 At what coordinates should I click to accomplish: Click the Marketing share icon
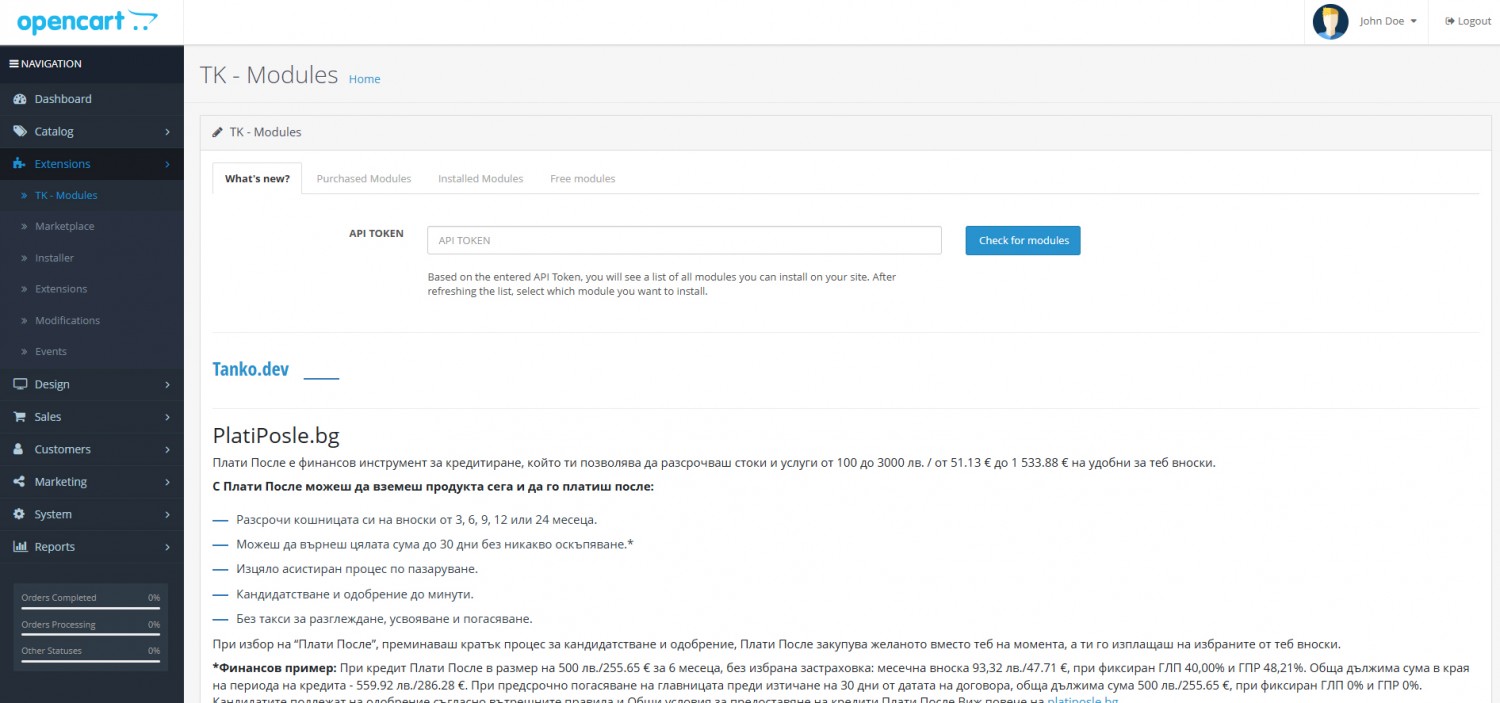click(x=19, y=482)
